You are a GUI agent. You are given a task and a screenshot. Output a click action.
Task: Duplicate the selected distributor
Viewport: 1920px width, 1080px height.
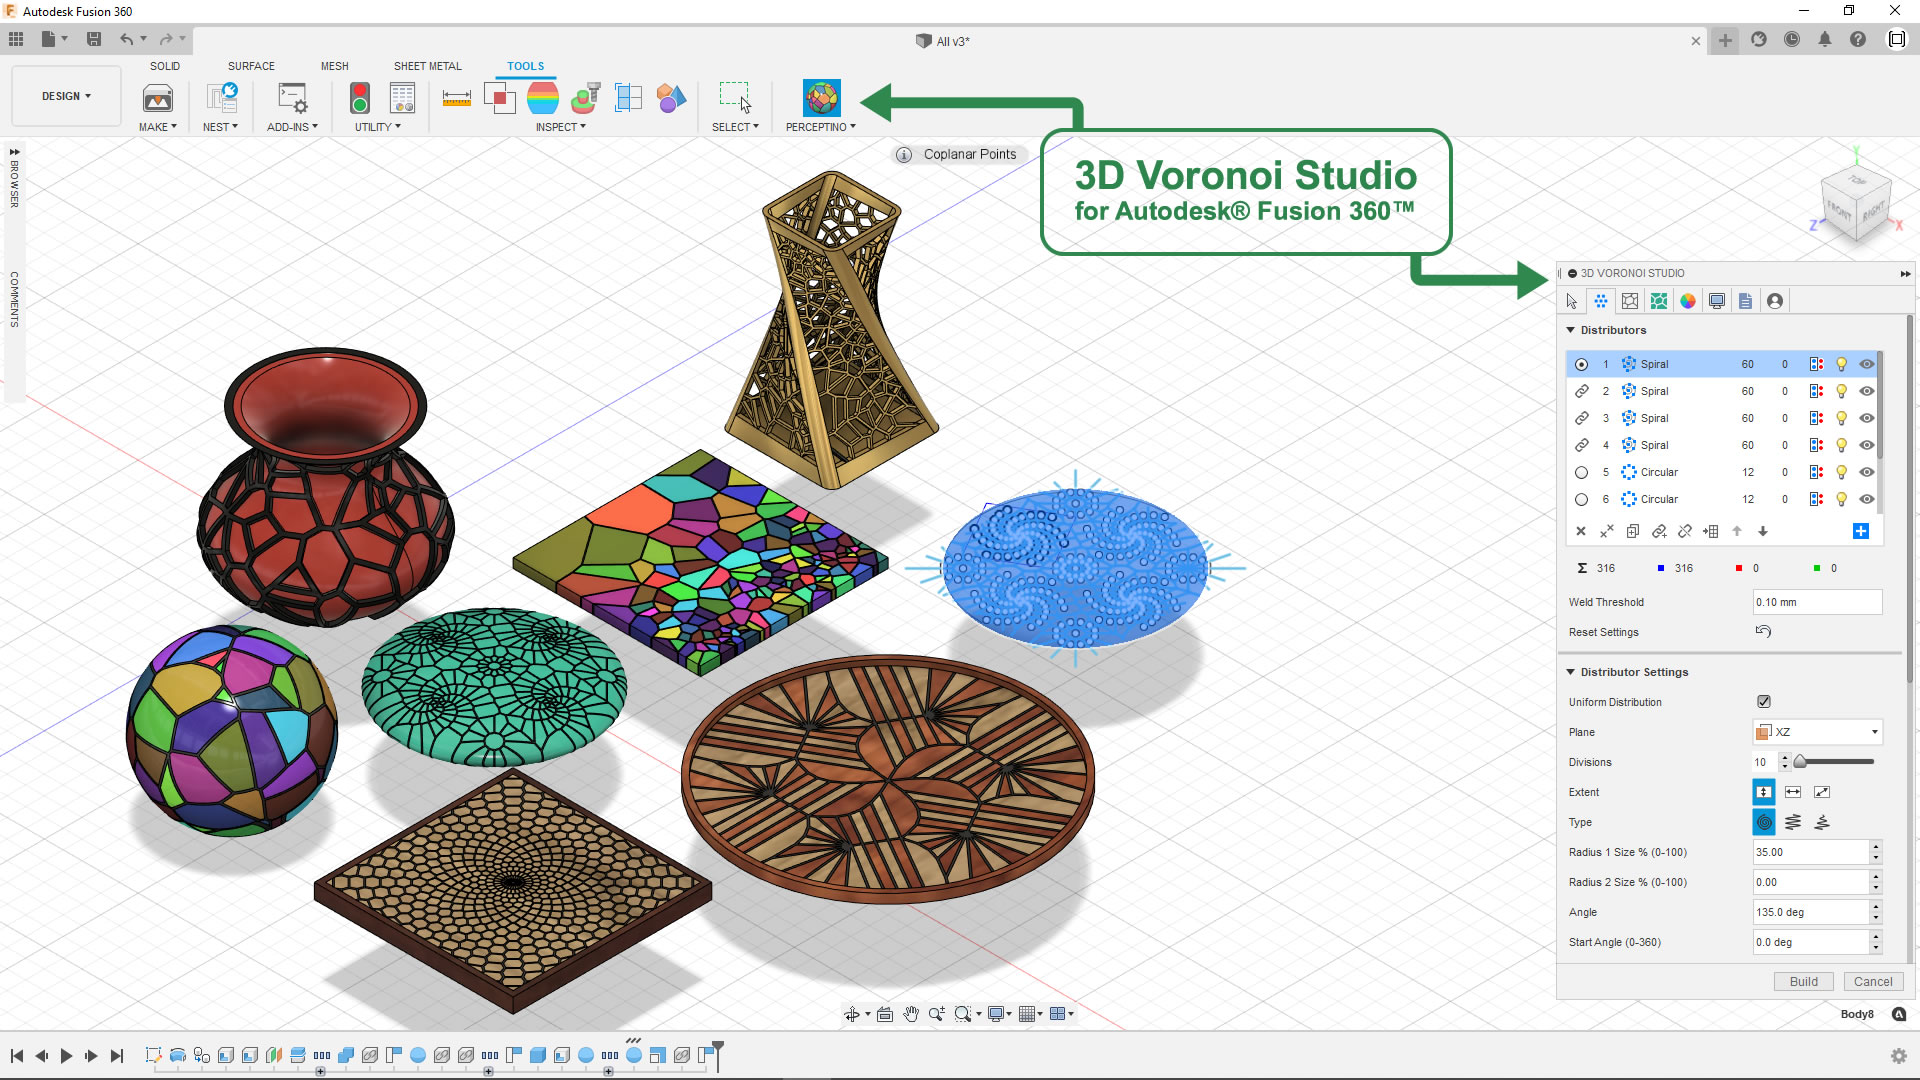1632,531
